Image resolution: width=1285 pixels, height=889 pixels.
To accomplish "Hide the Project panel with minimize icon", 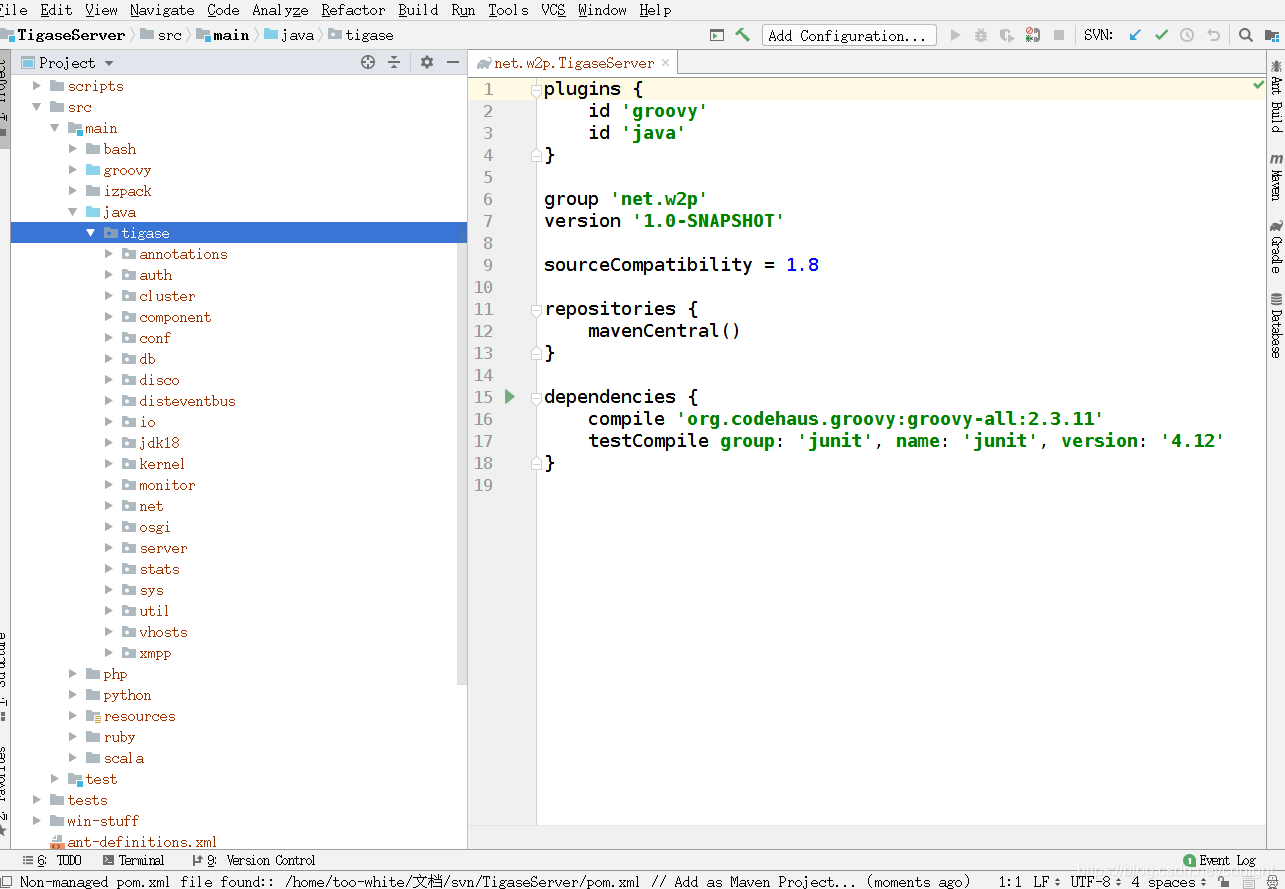I will (x=453, y=62).
